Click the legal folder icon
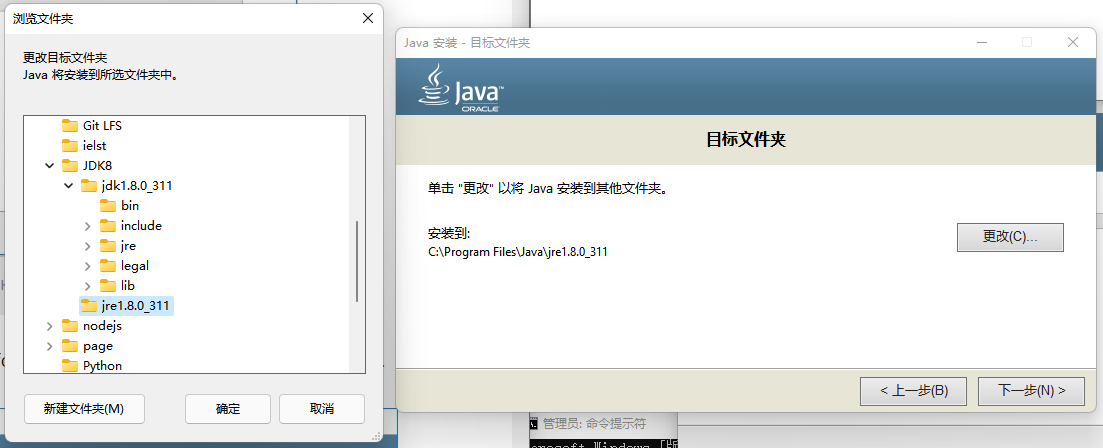 pos(108,266)
